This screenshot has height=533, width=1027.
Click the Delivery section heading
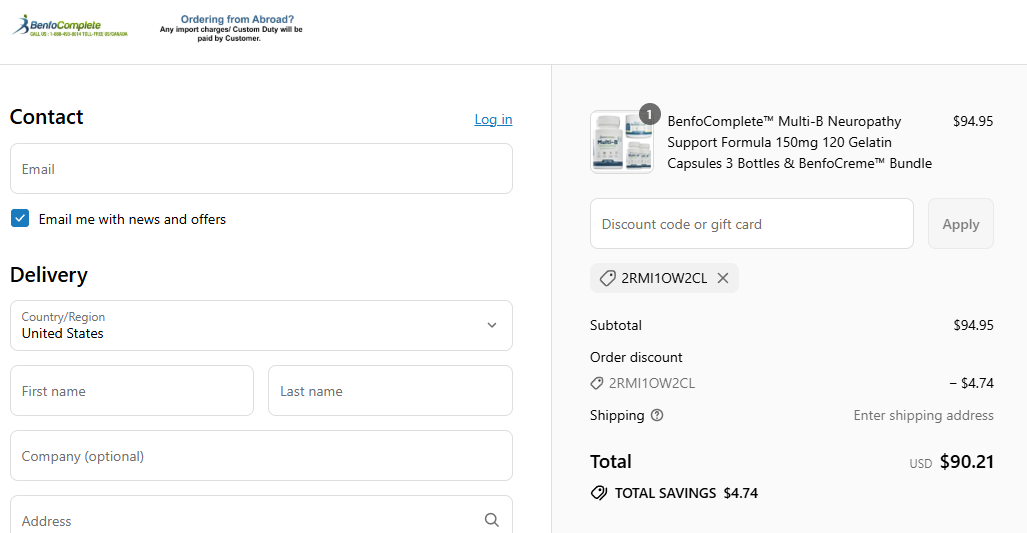(48, 275)
